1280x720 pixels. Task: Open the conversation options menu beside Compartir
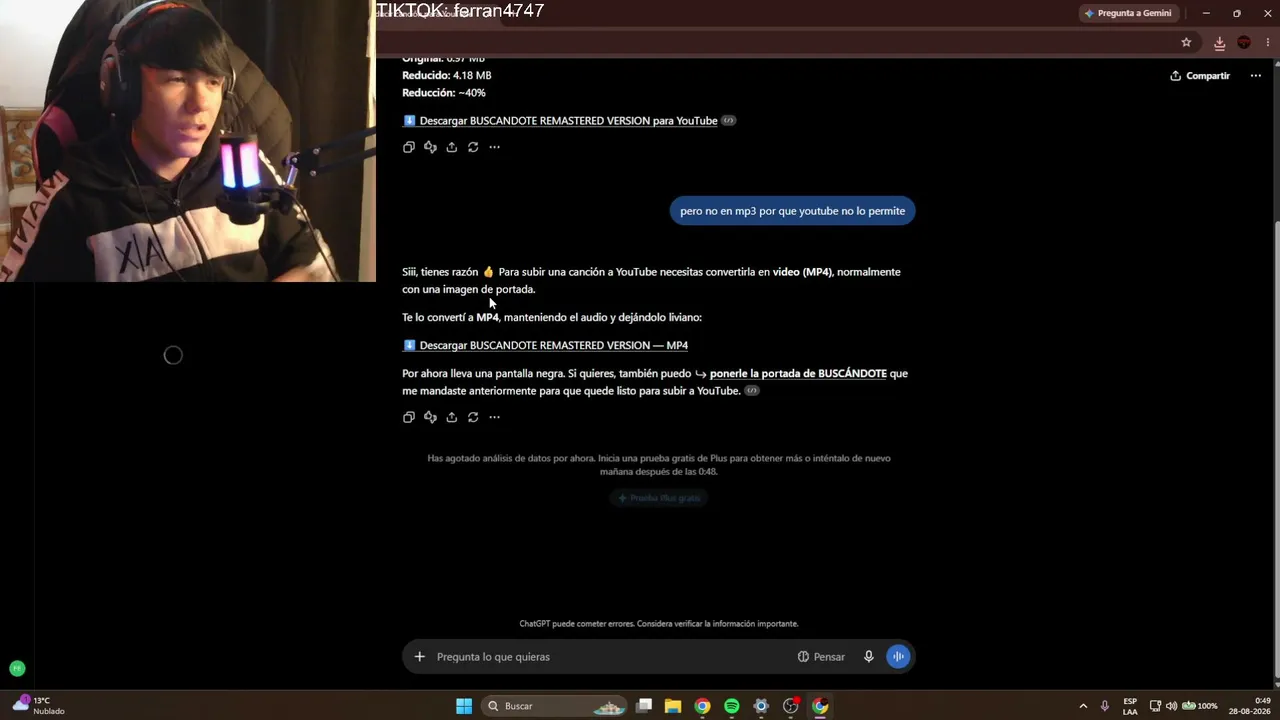pos(1256,76)
